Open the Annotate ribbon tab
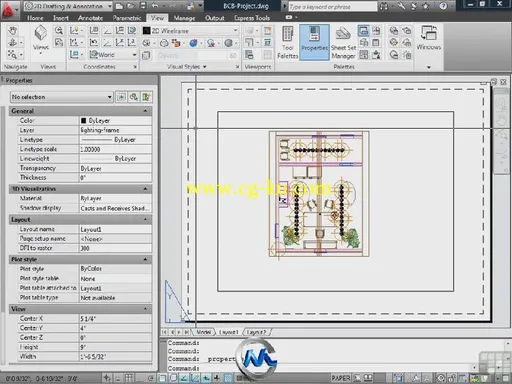This screenshot has width=512, height=384. 90,18
